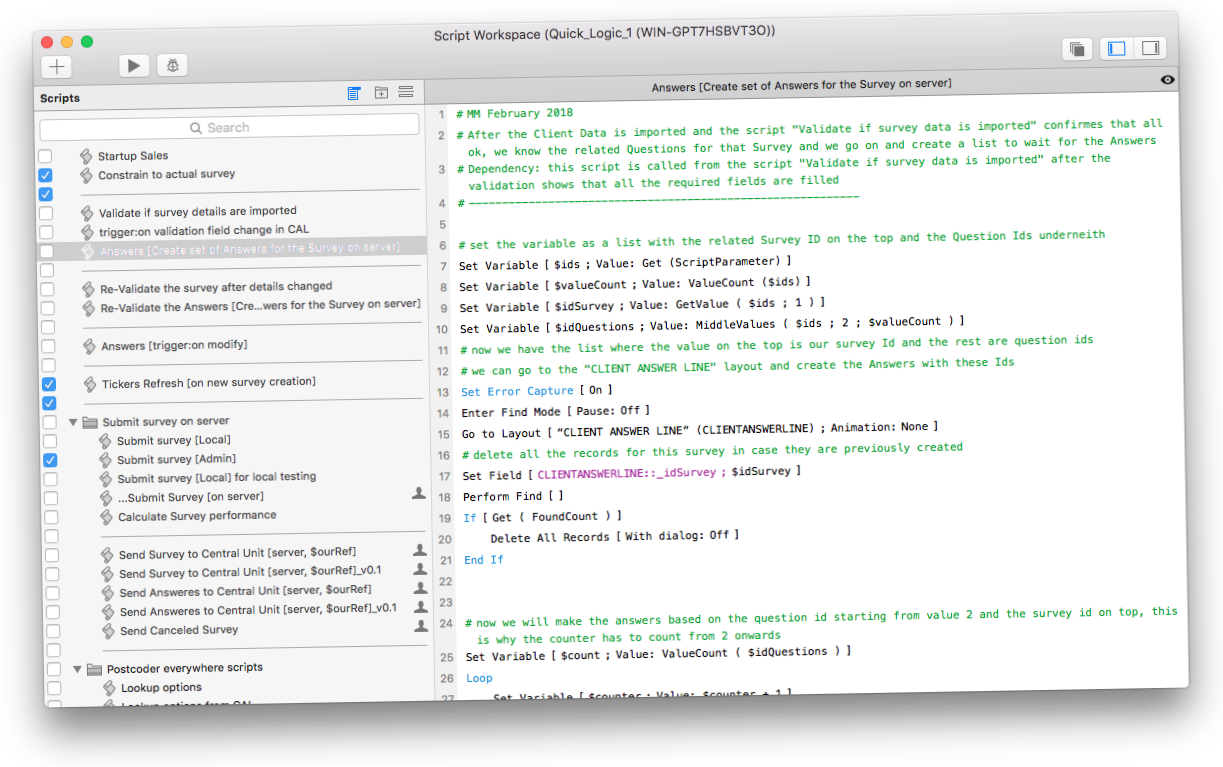Click the Scripts search field
Viewport: 1223px width, 767px height.
point(229,127)
